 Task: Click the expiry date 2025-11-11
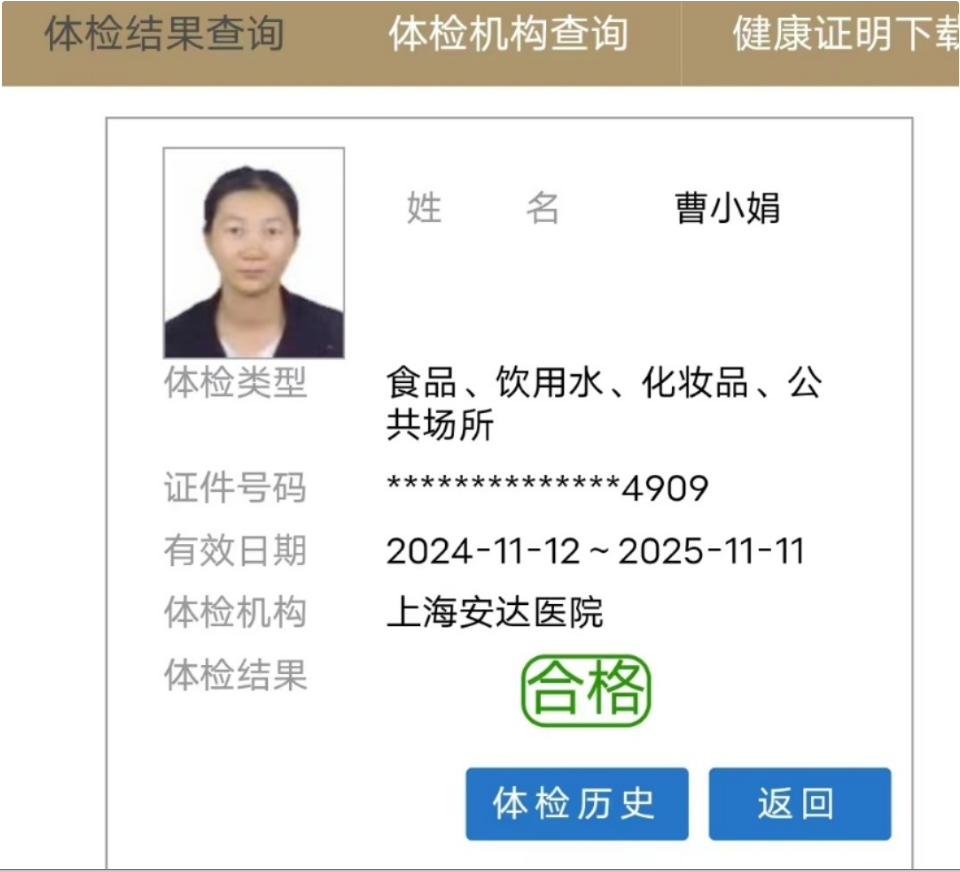pos(711,551)
